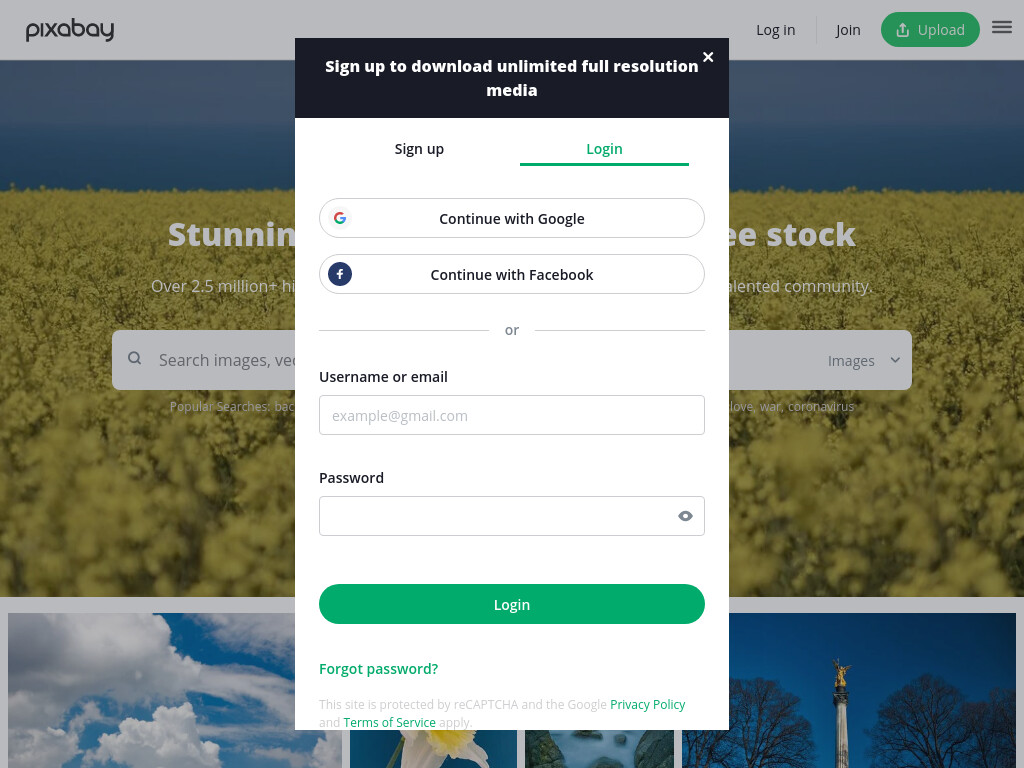
Task: Toggle password visibility eye icon
Action: click(x=685, y=516)
